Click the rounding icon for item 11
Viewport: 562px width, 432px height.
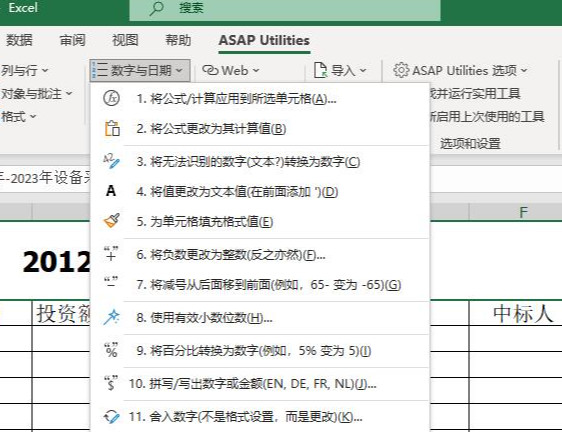point(111,417)
